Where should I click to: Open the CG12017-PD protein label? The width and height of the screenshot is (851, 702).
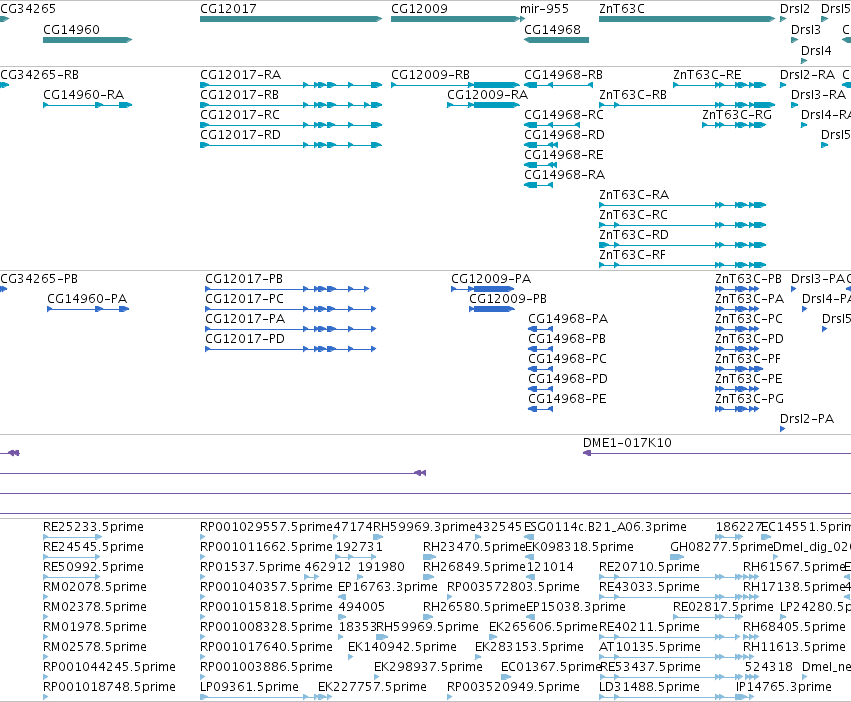coord(245,339)
